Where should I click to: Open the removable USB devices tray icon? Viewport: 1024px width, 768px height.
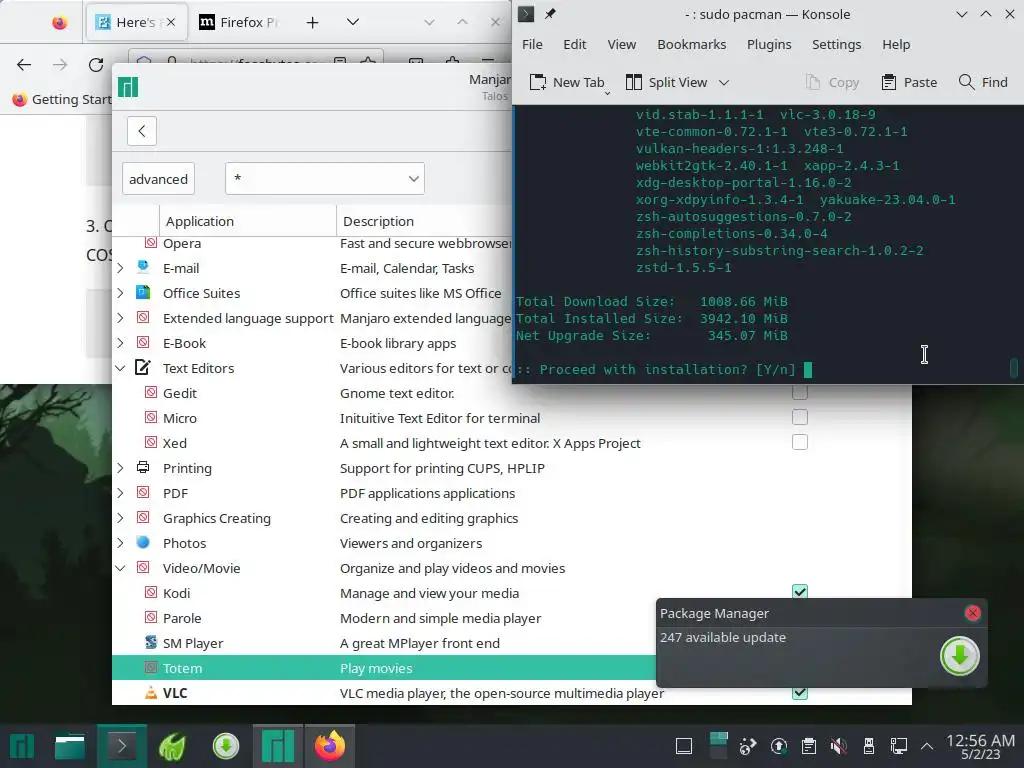[x=869, y=746]
